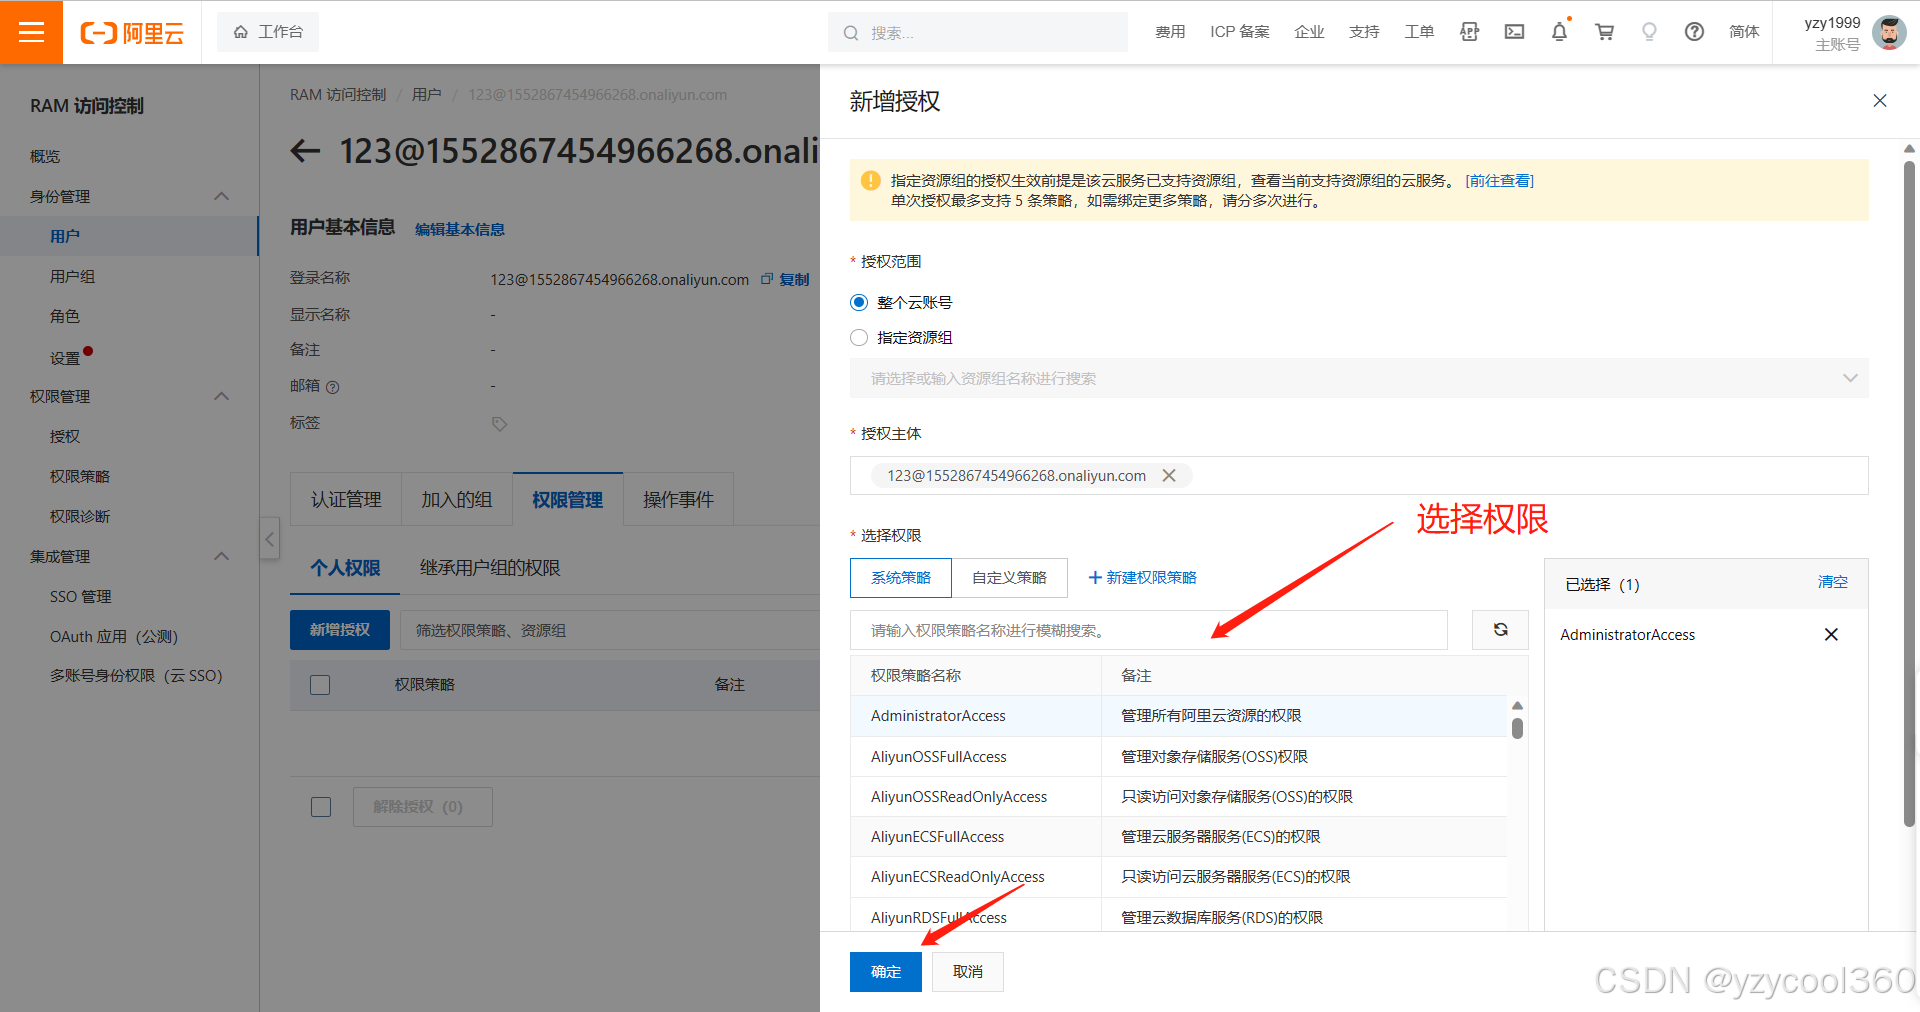Toggle the select-all checkbox in policy table header
This screenshot has height=1012, width=1920.
point(320,685)
